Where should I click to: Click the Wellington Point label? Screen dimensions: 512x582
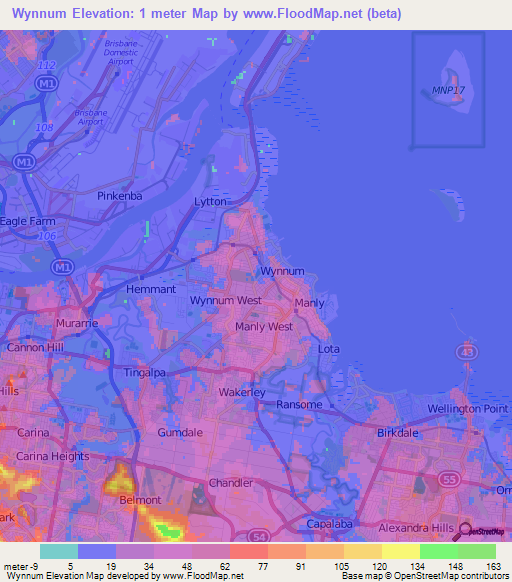[467, 409]
